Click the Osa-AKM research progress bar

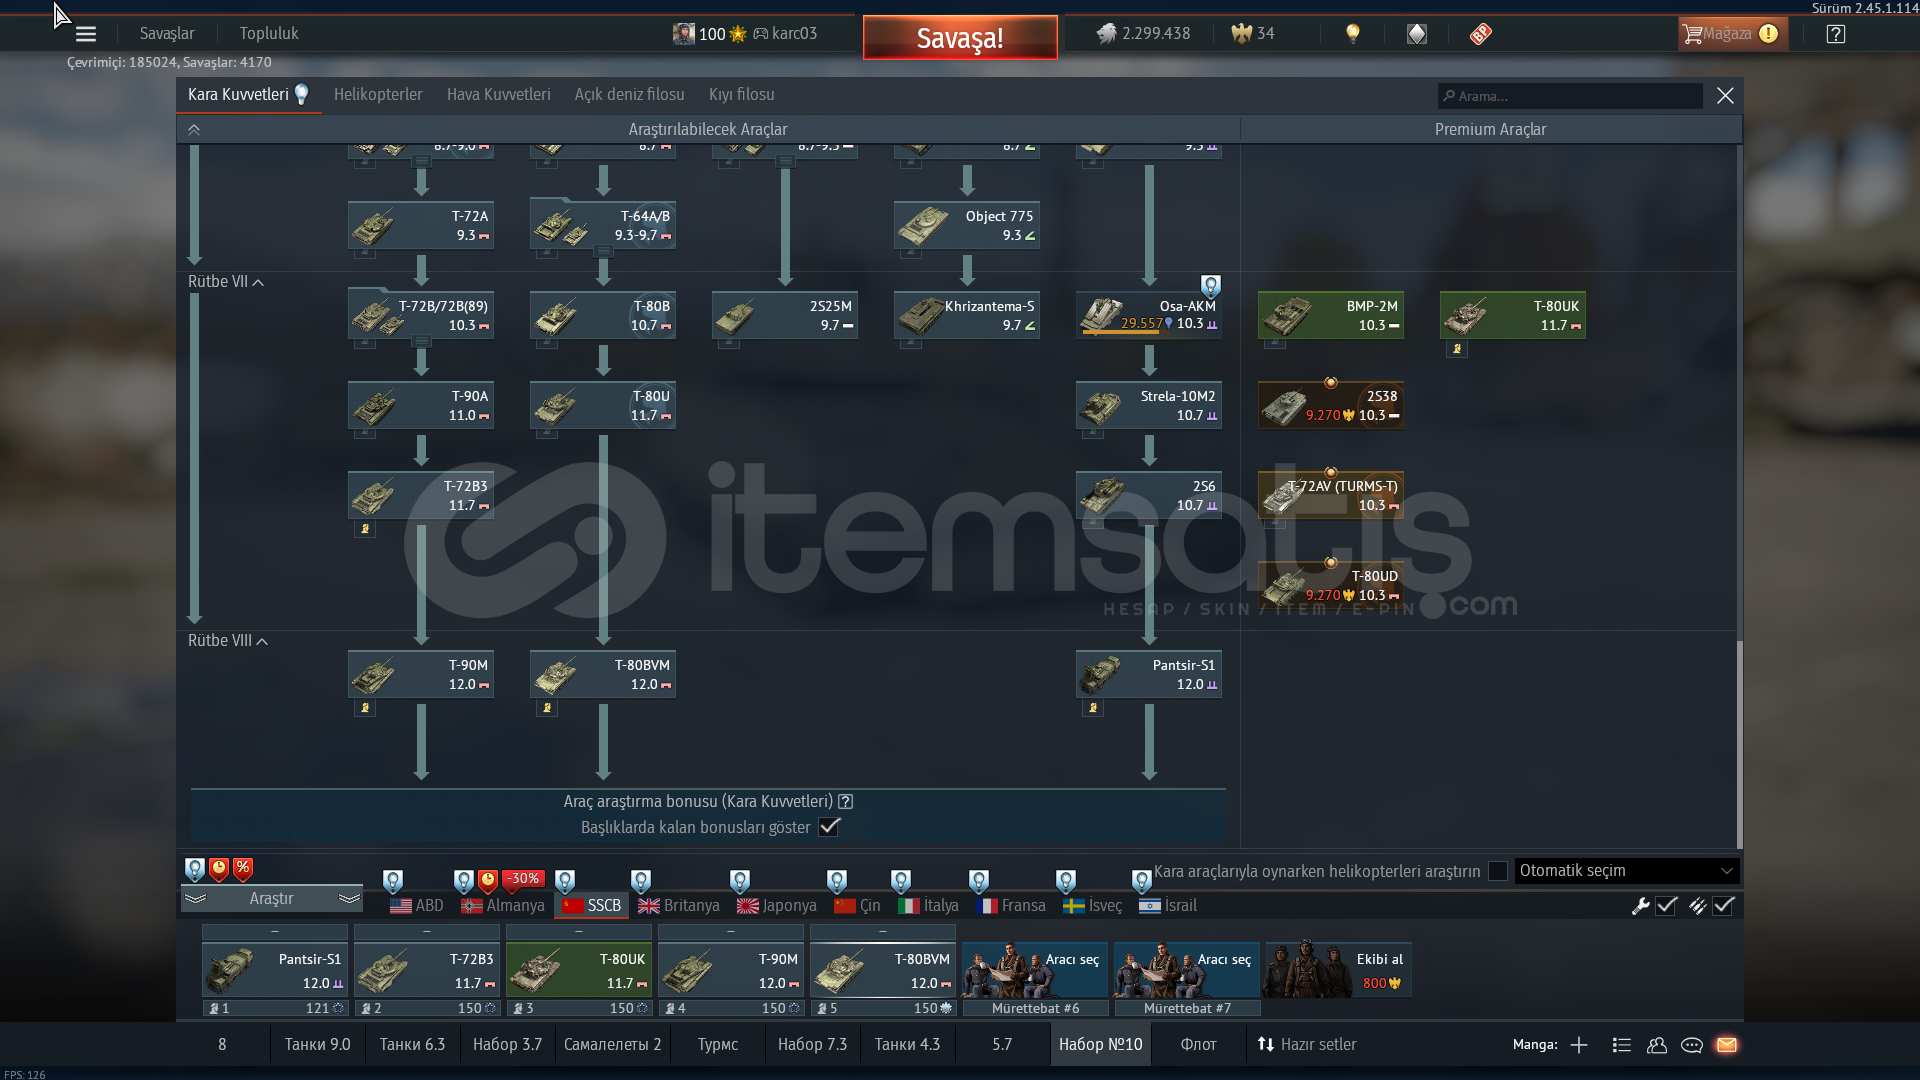tap(1123, 332)
